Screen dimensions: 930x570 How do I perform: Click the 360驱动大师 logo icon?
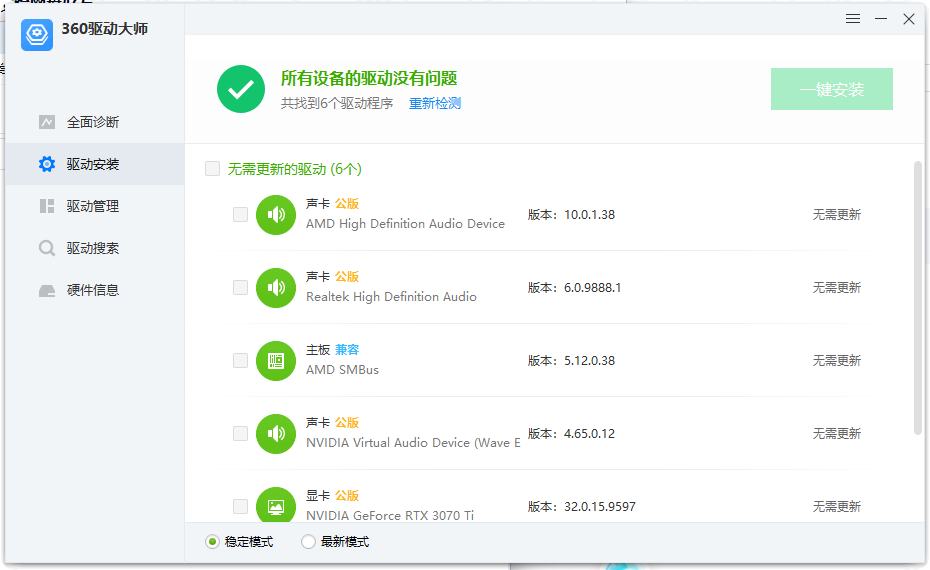37,34
